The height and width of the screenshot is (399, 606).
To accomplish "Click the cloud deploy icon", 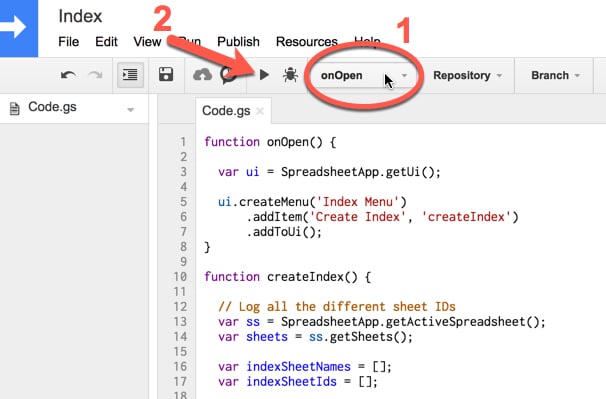I will click(202, 75).
